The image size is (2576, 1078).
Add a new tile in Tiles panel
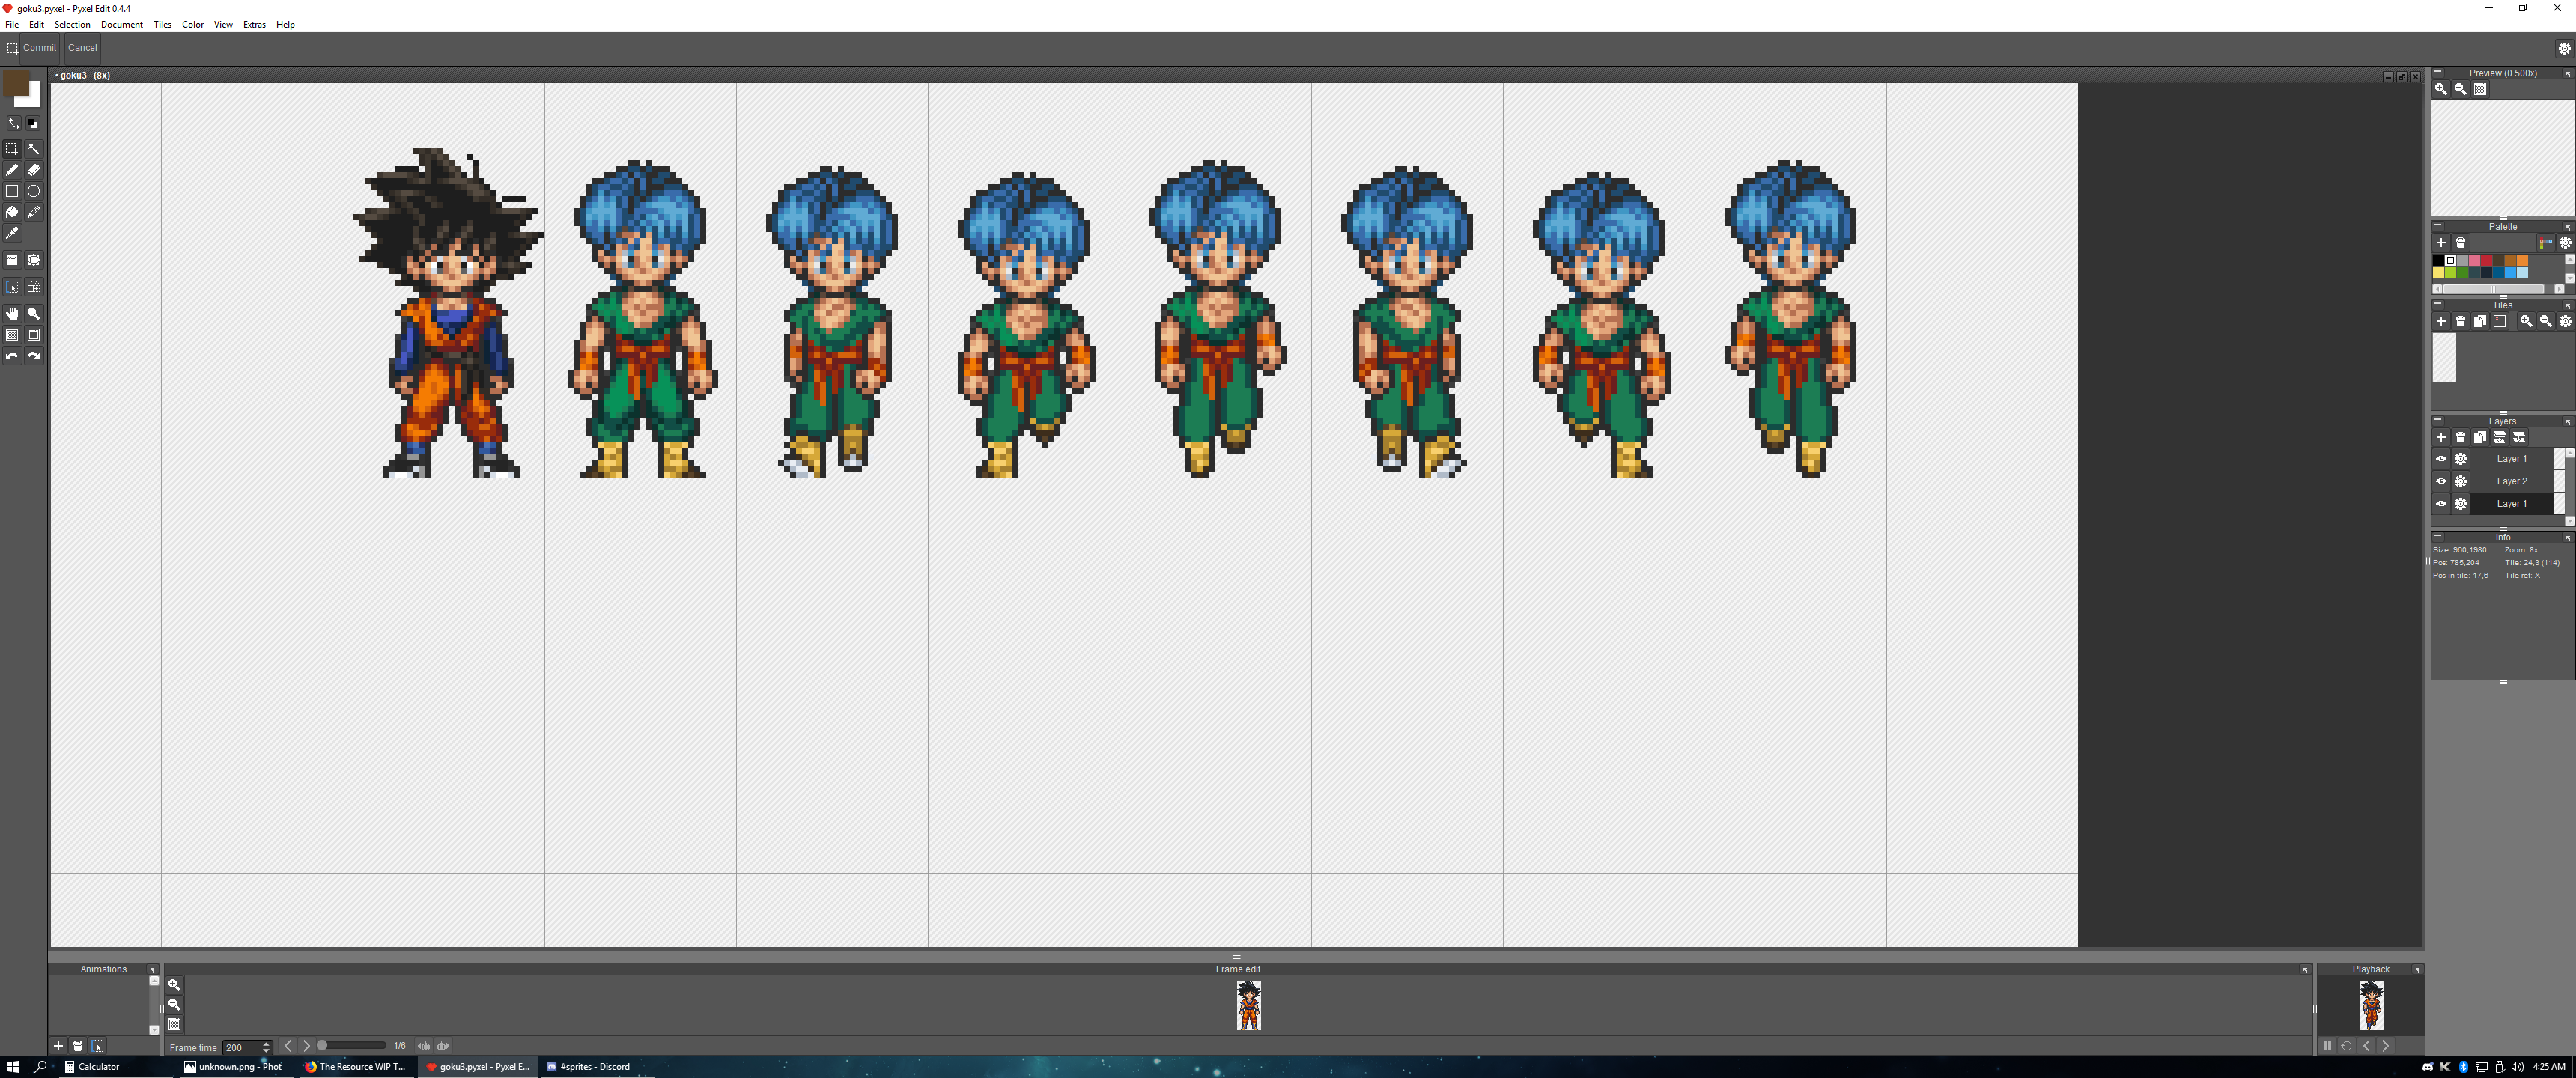tap(2441, 322)
